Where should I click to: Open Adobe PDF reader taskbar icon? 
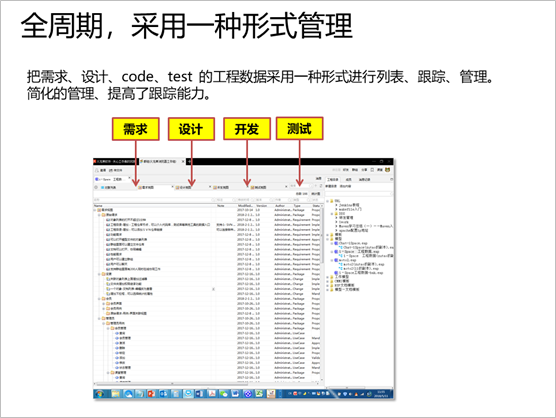click(212, 394)
